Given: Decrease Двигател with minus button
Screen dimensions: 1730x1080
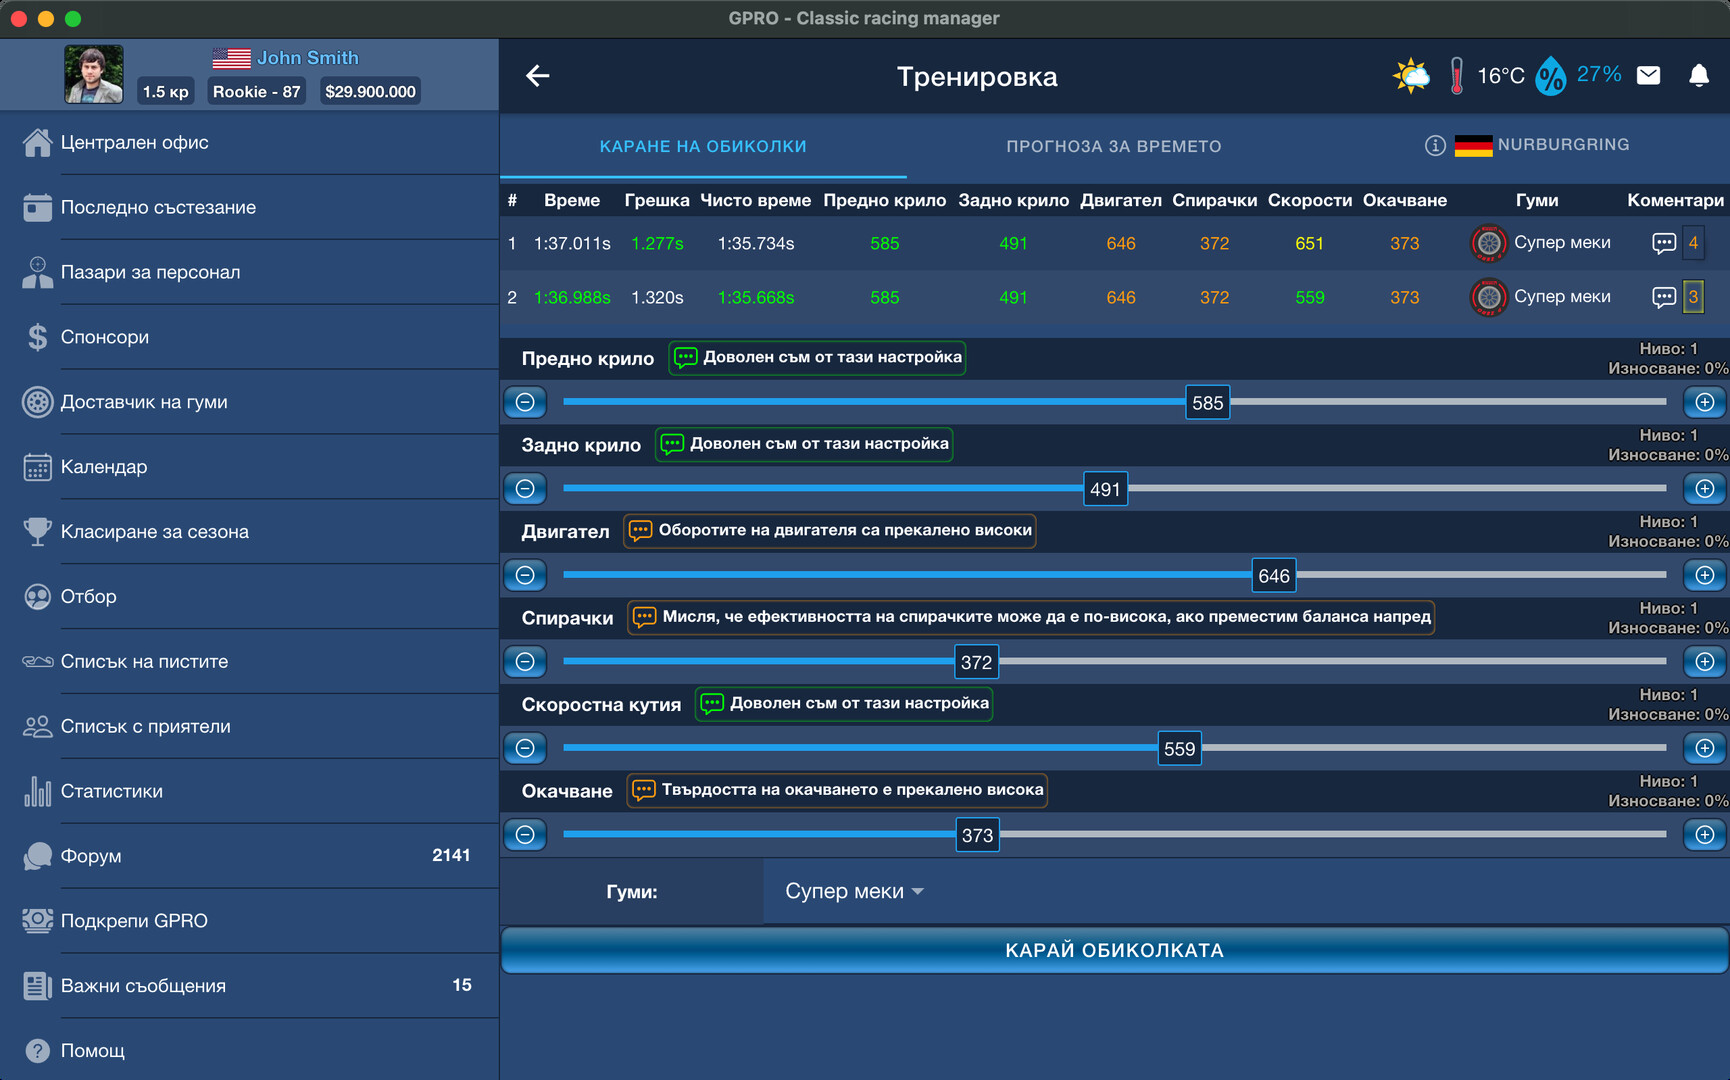Looking at the screenshot, I should click(525, 575).
